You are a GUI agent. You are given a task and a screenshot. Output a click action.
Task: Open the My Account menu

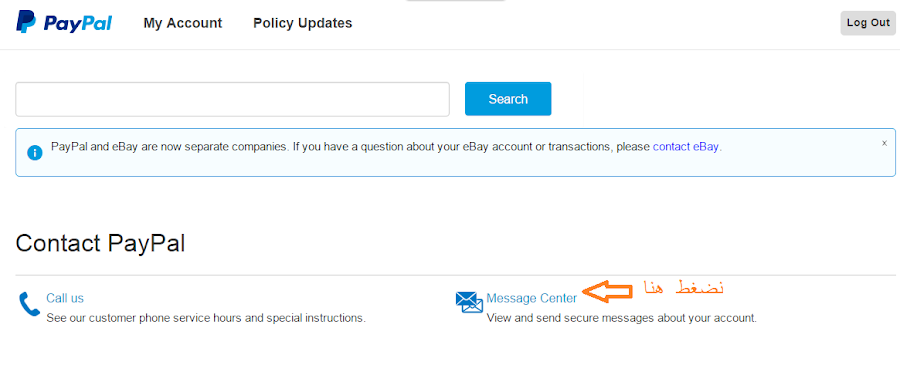tap(183, 23)
